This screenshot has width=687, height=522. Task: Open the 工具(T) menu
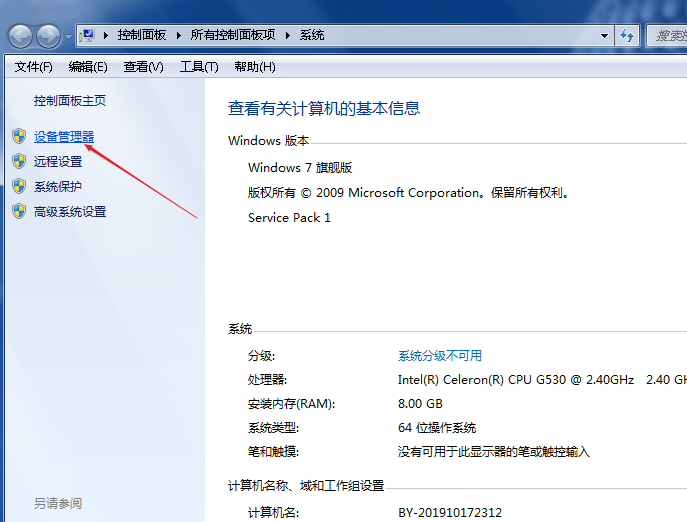point(199,67)
